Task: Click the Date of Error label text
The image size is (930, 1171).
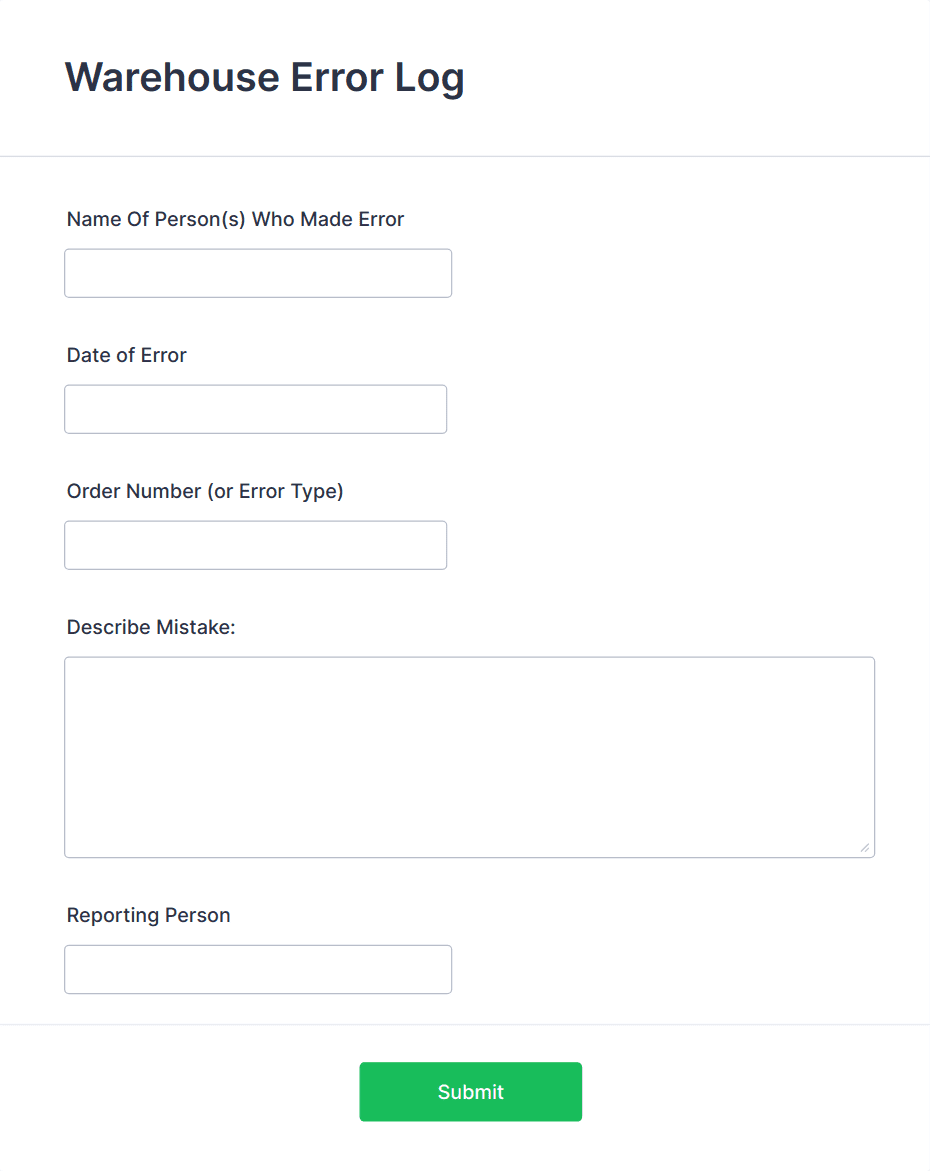Action: point(126,355)
